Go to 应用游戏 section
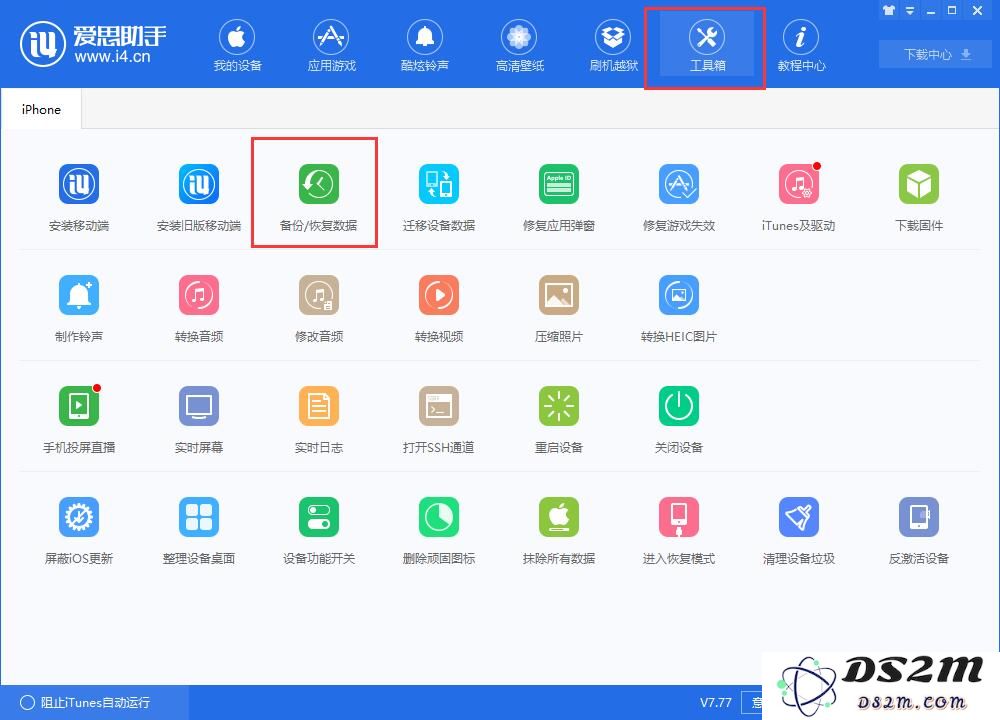The image size is (1000, 720). [331, 46]
